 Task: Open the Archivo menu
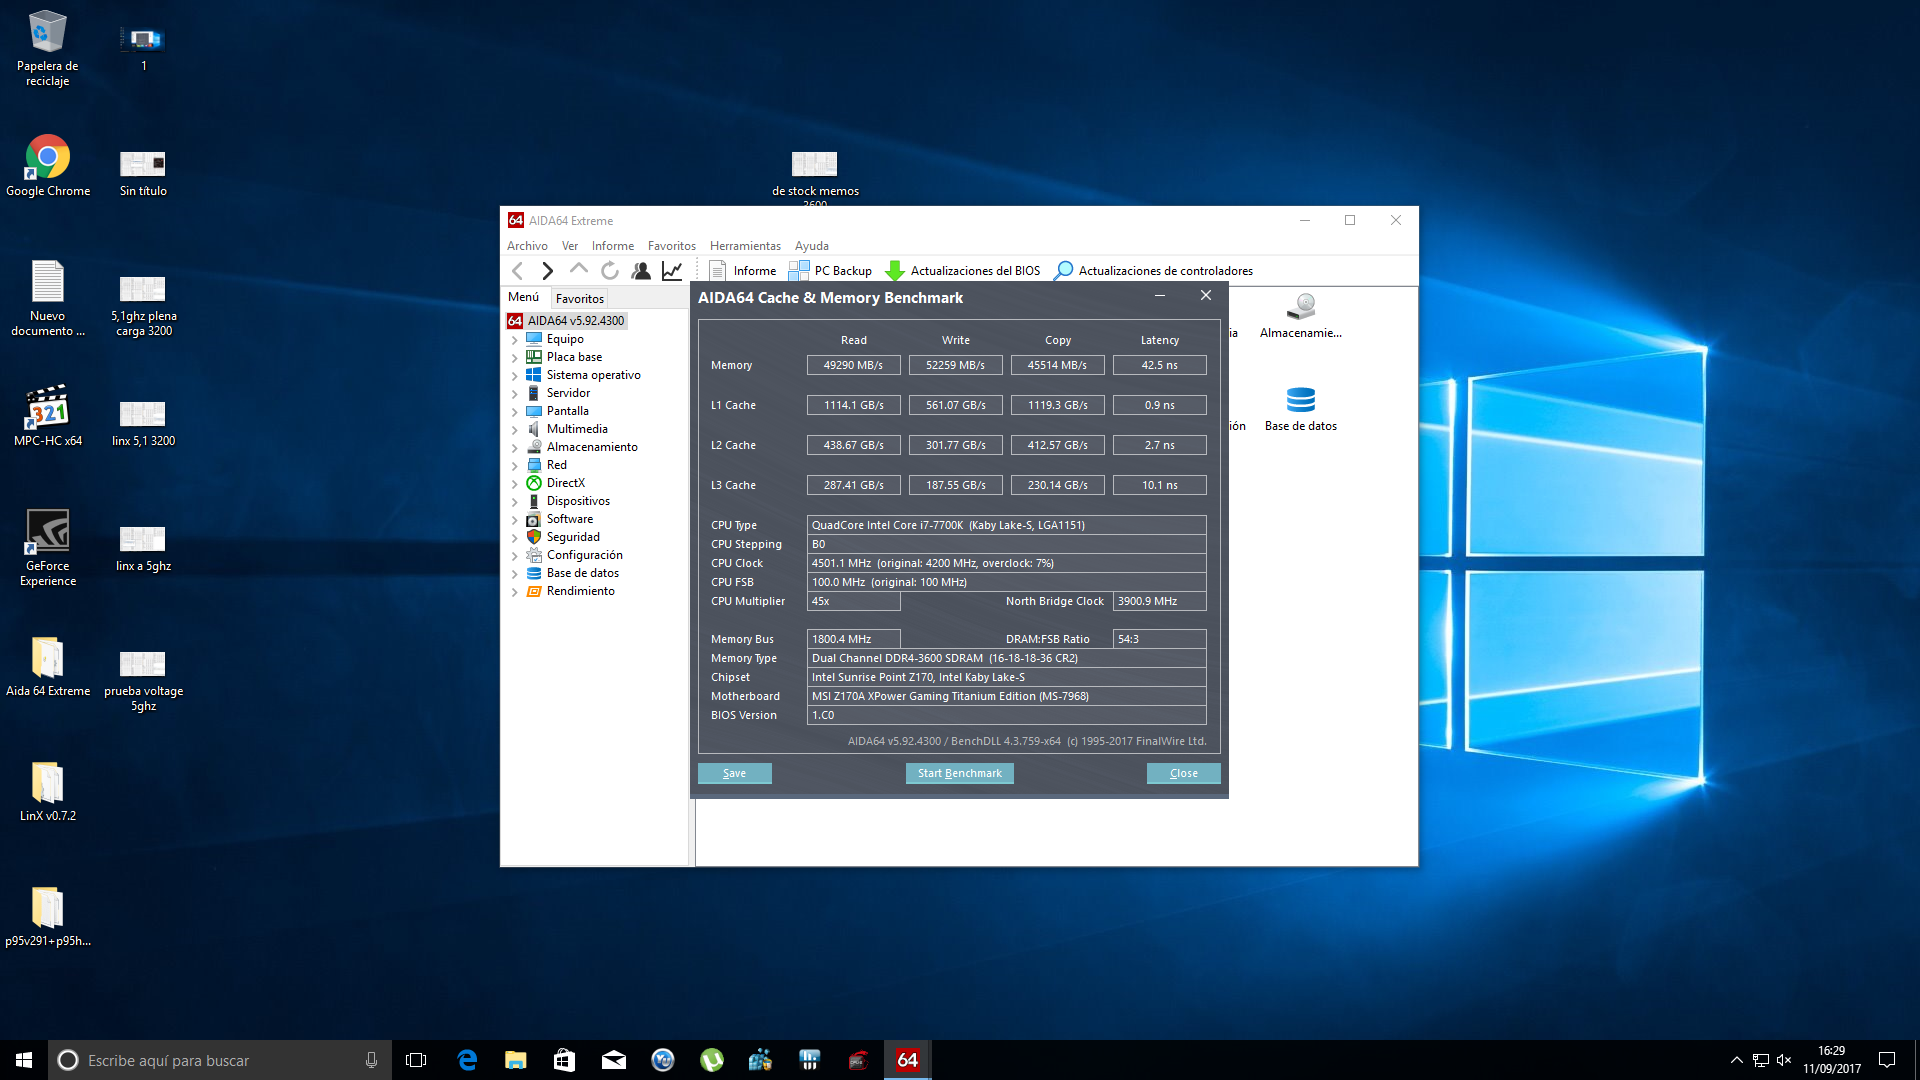pos(527,246)
